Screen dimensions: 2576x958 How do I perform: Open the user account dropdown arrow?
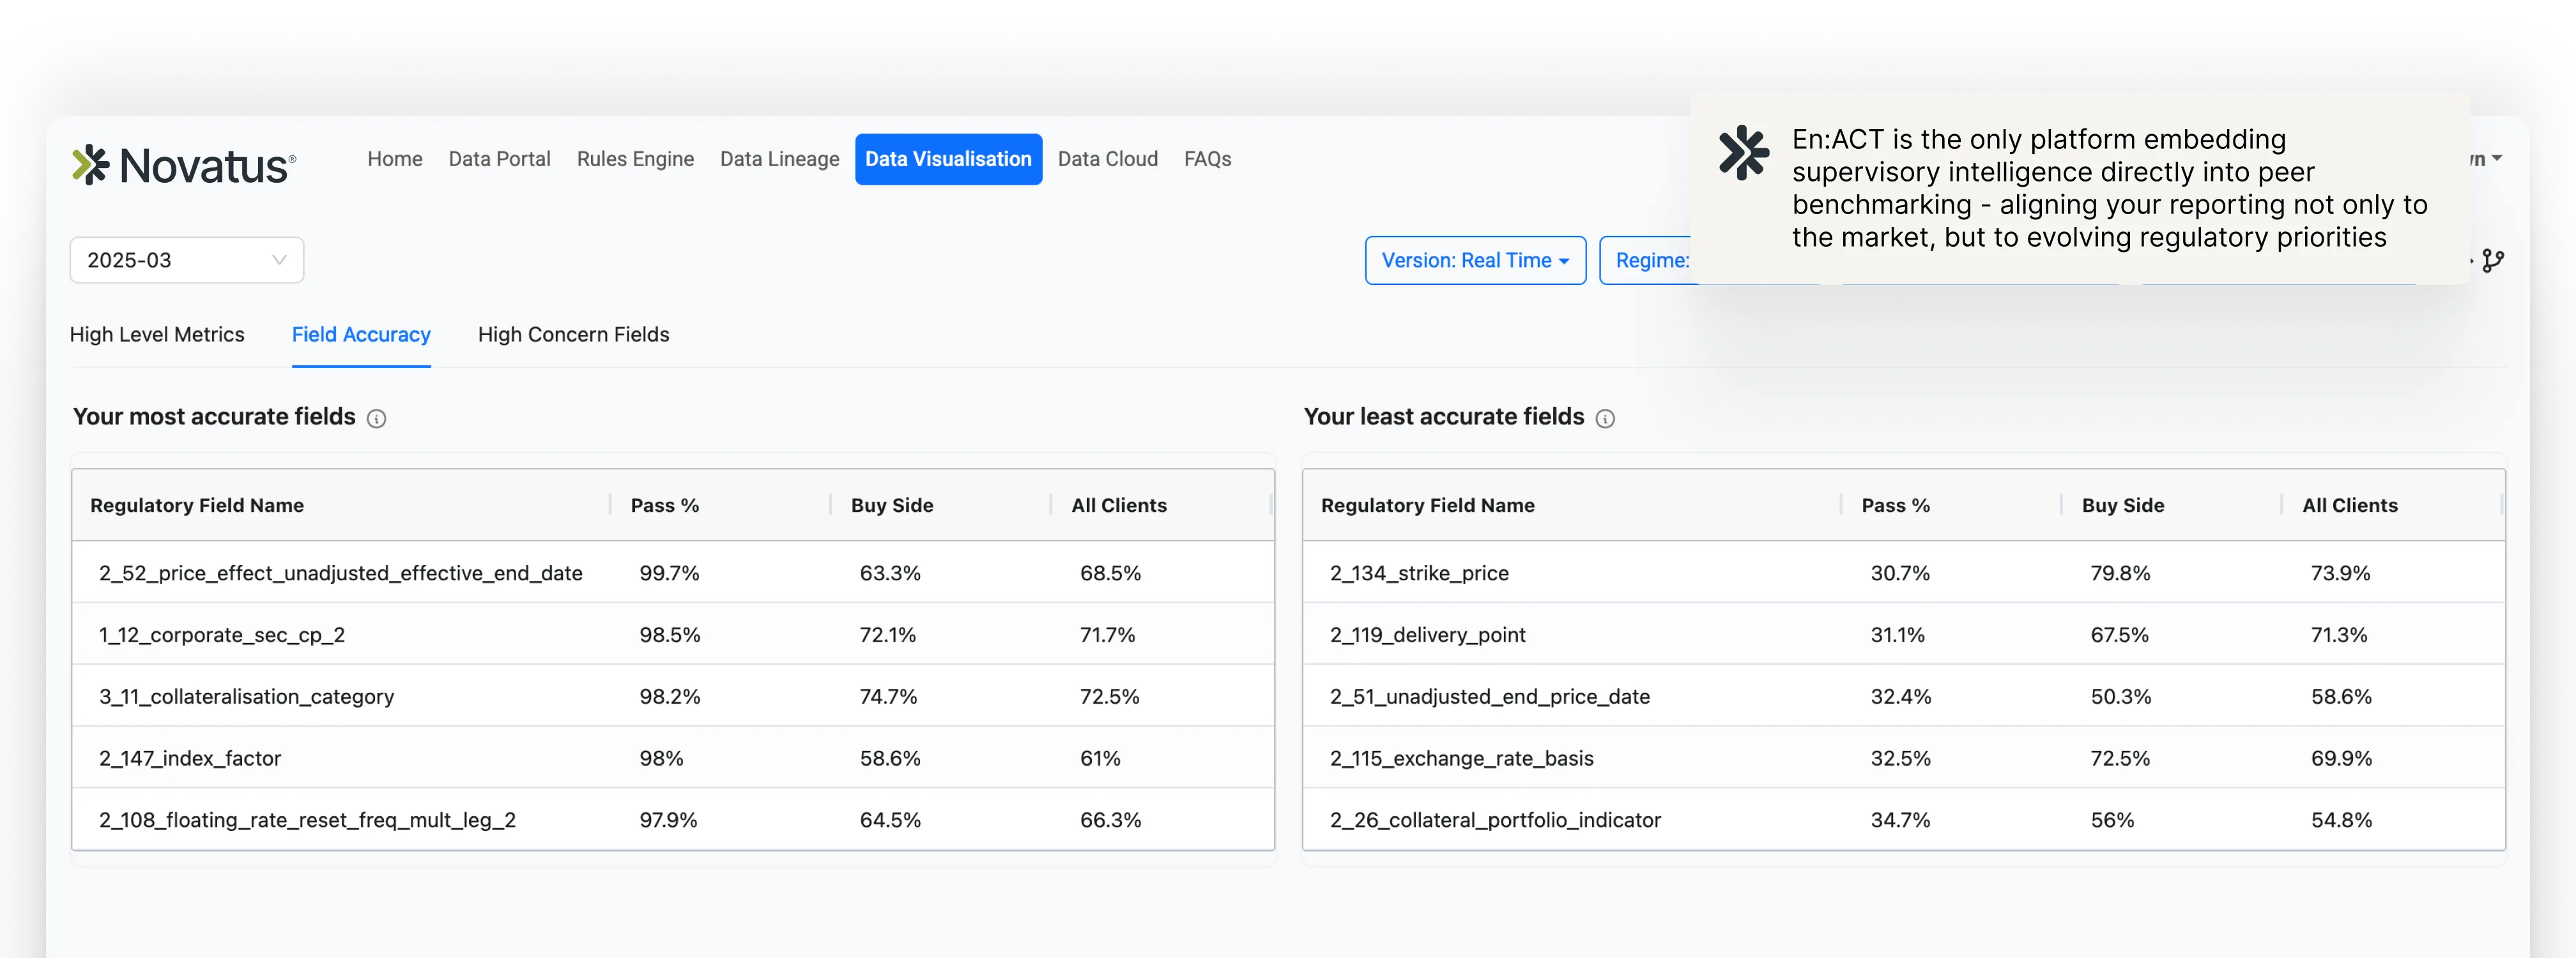2496,159
